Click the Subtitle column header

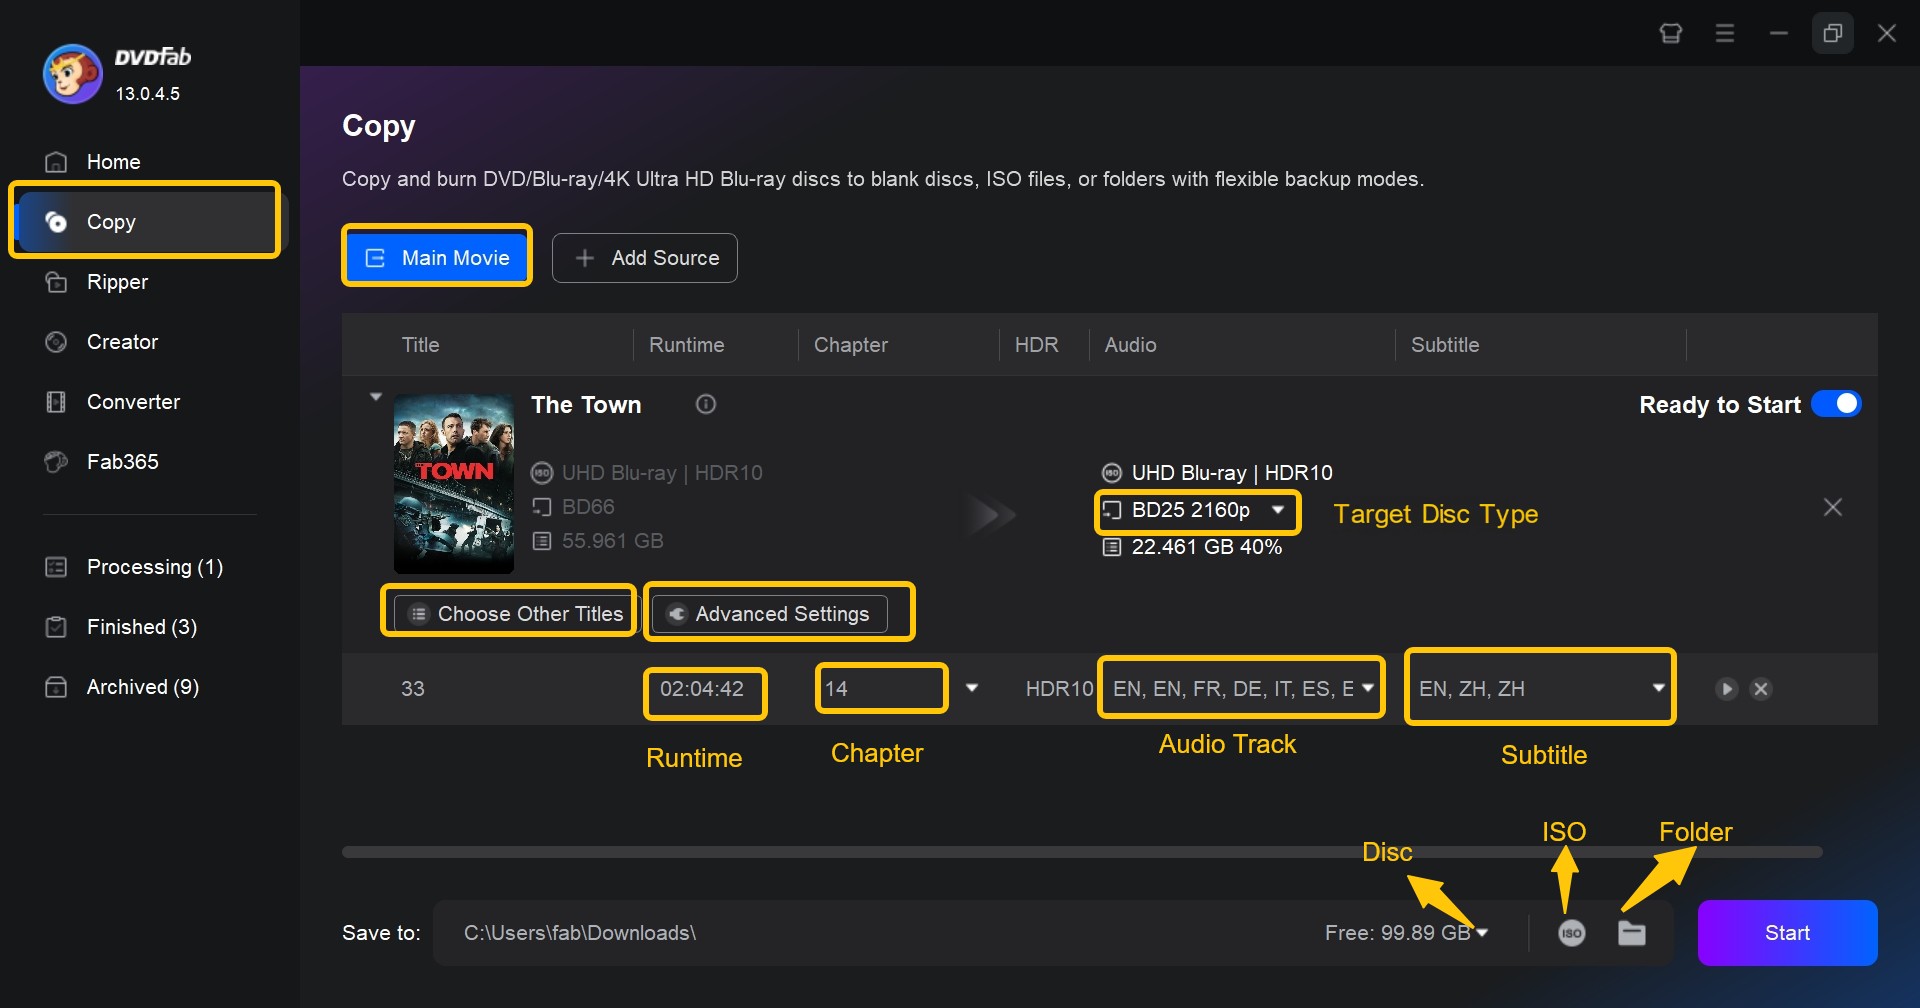point(1445,344)
